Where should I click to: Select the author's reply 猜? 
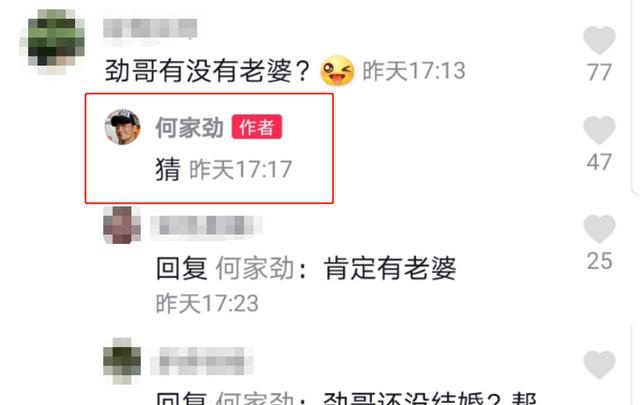tap(168, 169)
